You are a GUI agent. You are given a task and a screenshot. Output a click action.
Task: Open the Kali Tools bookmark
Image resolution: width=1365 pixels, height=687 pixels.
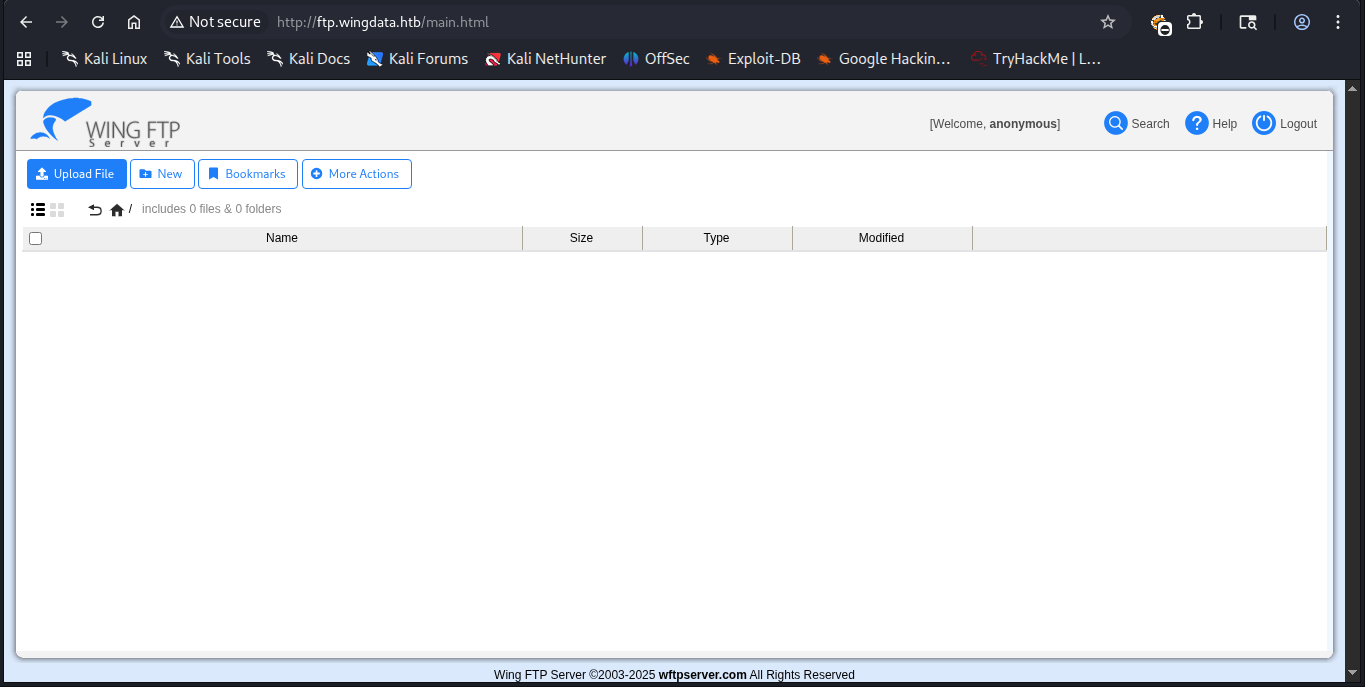[x=207, y=59]
